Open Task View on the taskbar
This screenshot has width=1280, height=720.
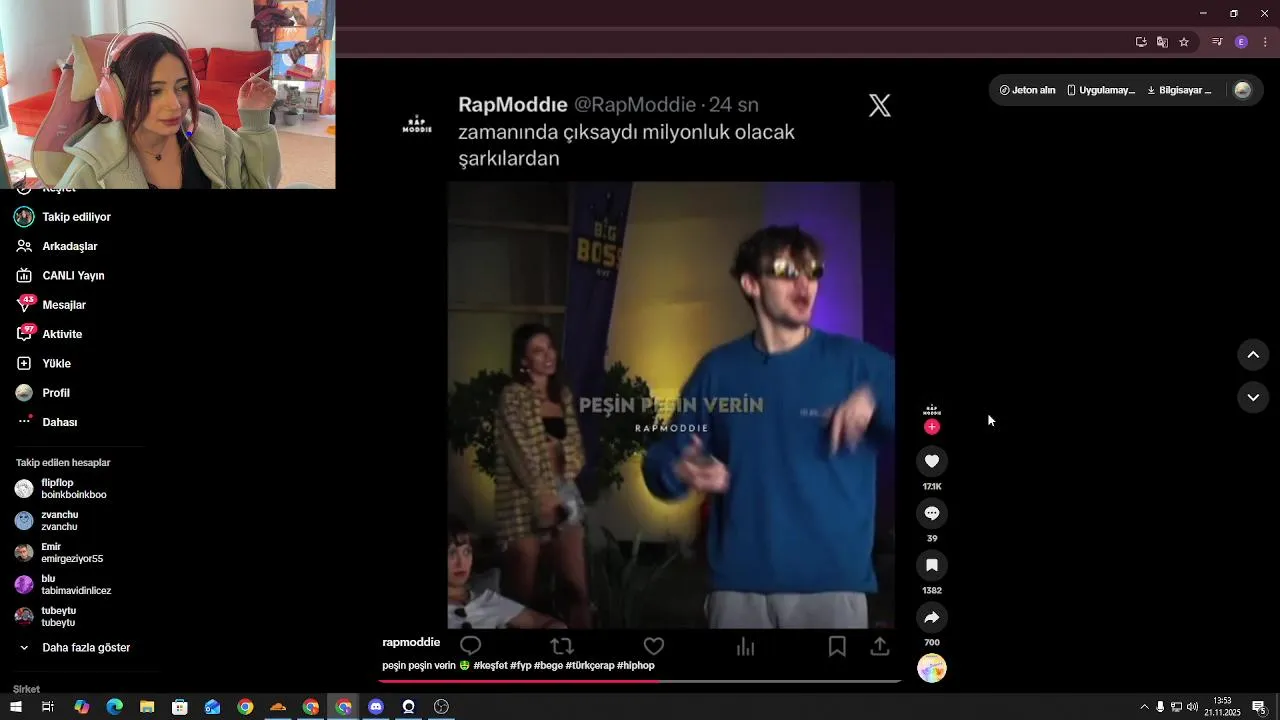click(x=47, y=707)
